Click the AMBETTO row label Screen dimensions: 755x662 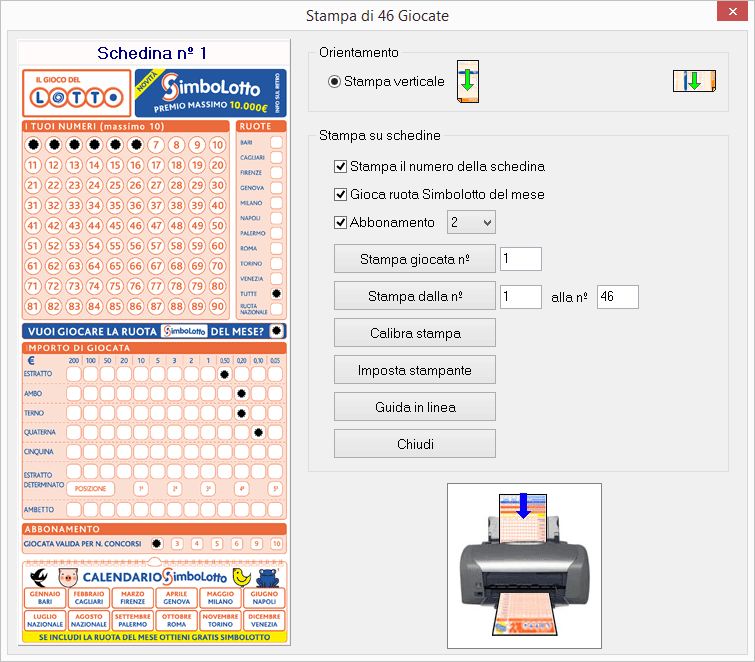(39, 509)
